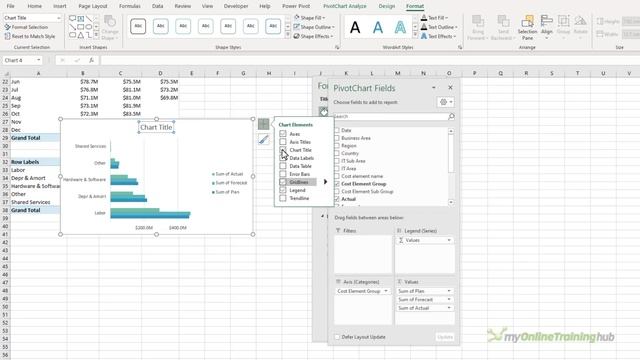Select Grand Total cell in row 38
640x360 pixels.
(x=34, y=210)
